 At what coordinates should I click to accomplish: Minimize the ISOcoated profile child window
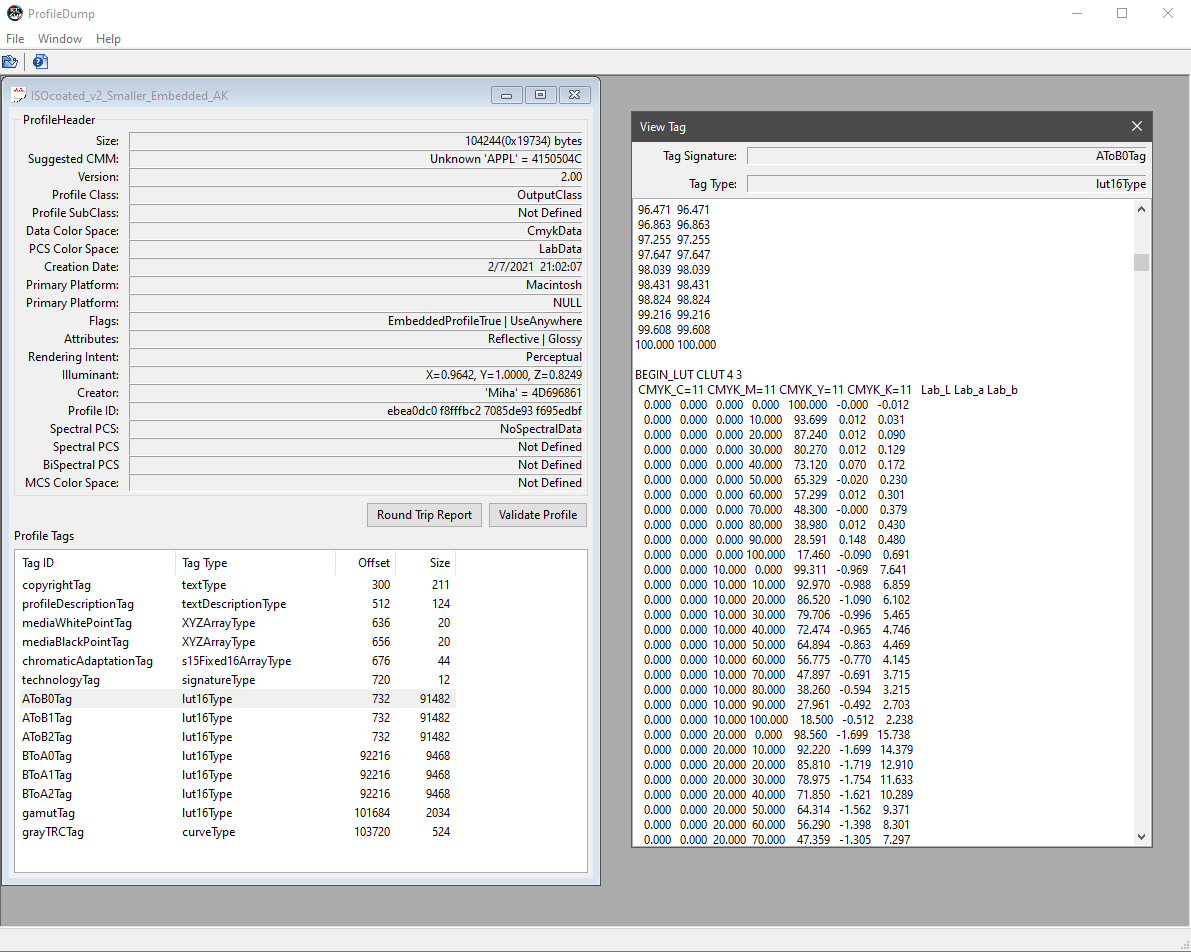click(506, 95)
